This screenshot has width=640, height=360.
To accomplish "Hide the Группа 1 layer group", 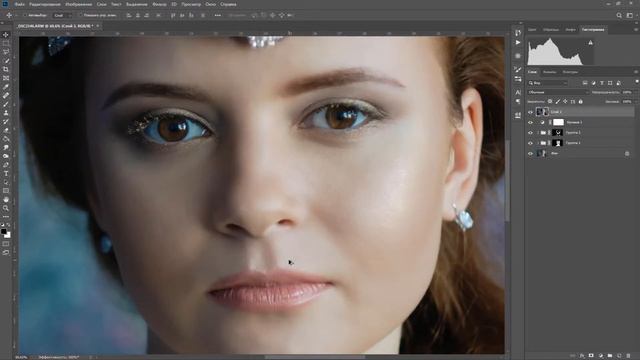I will tap(530, 143).
